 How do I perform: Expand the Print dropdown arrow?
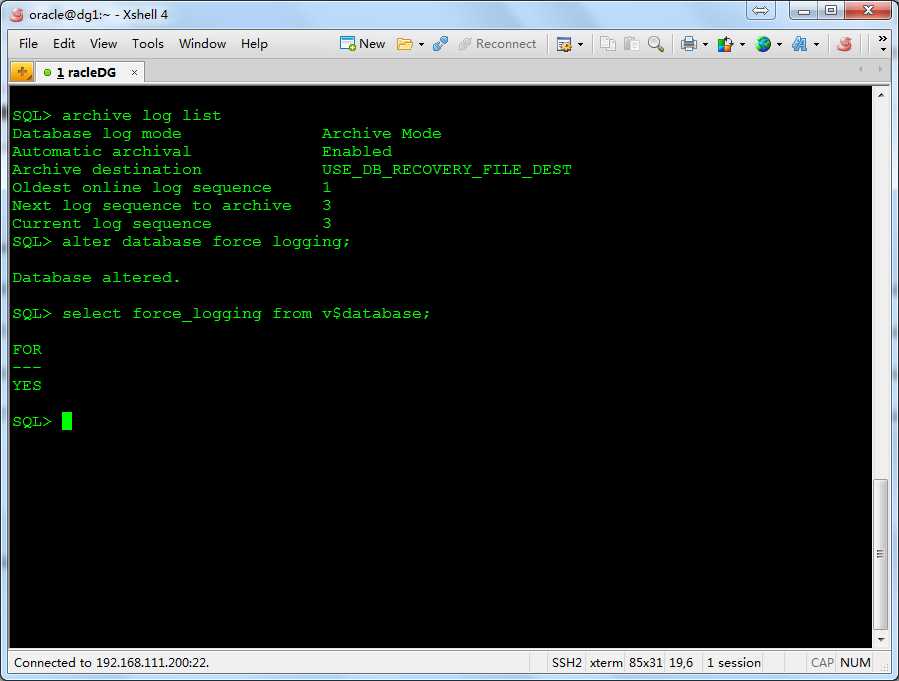pos(705,44)
